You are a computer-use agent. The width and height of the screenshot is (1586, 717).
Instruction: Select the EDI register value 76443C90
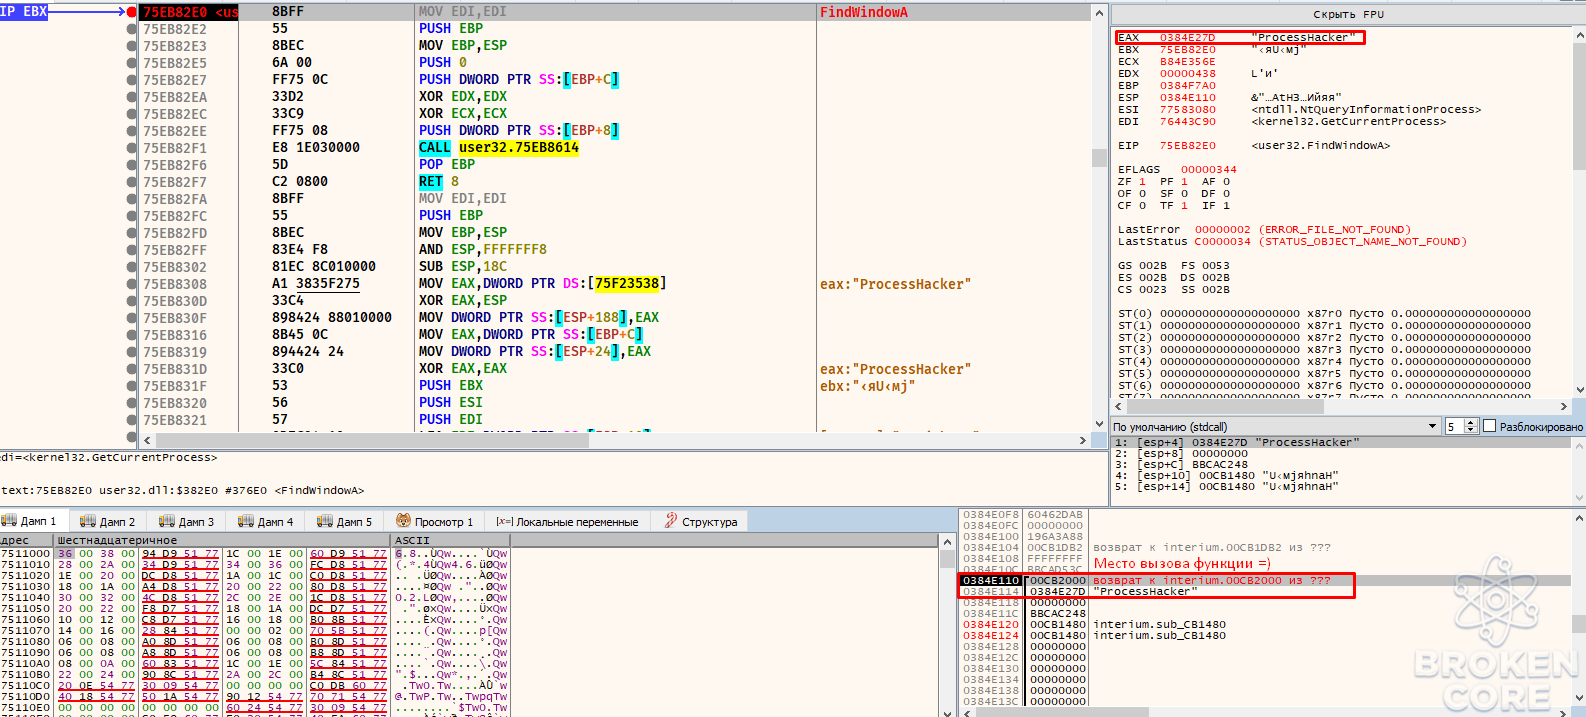(1187, 122)
